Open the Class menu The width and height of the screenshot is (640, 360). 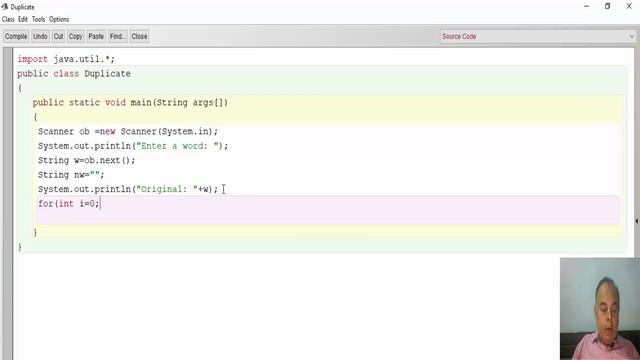pyautogui.click(x=8, y=19)
